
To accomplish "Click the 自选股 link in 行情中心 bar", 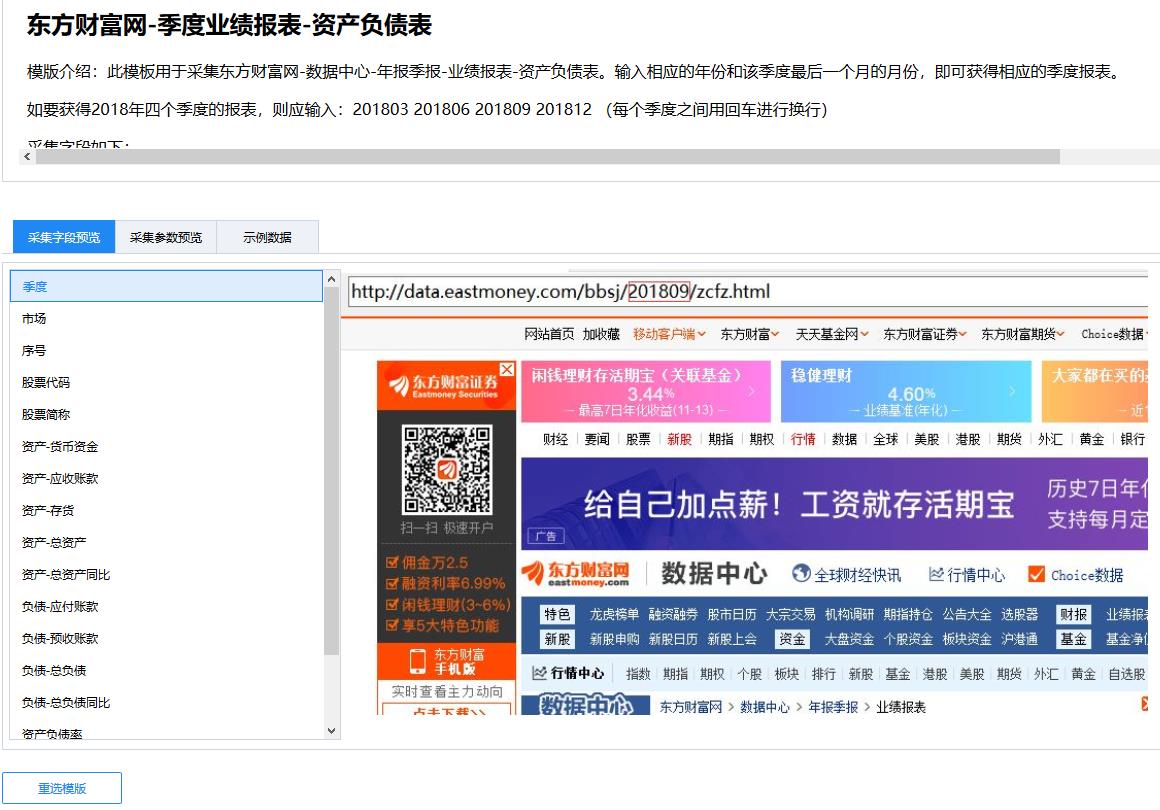I will tap(1127, 674).
